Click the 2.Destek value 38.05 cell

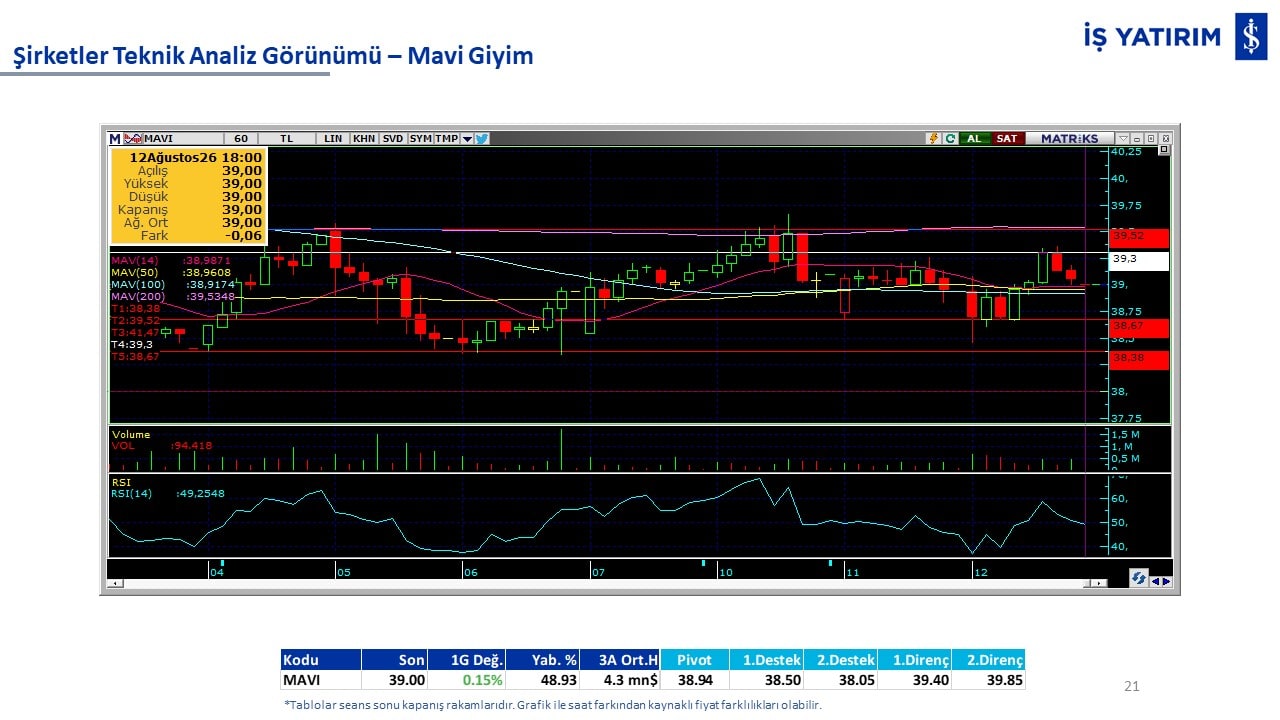pos(840,680)
